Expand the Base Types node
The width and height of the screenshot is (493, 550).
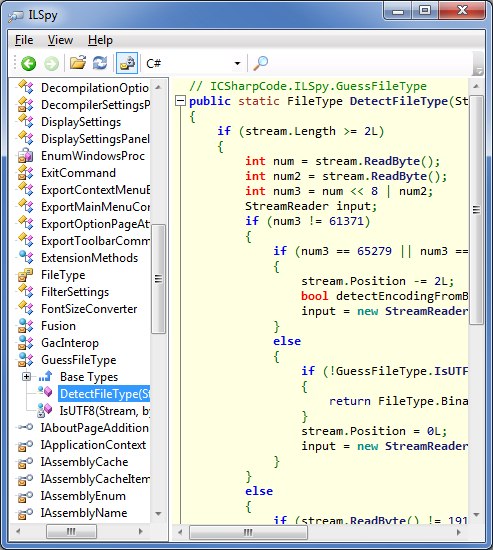pyautogui.click(x=26, y=377)
